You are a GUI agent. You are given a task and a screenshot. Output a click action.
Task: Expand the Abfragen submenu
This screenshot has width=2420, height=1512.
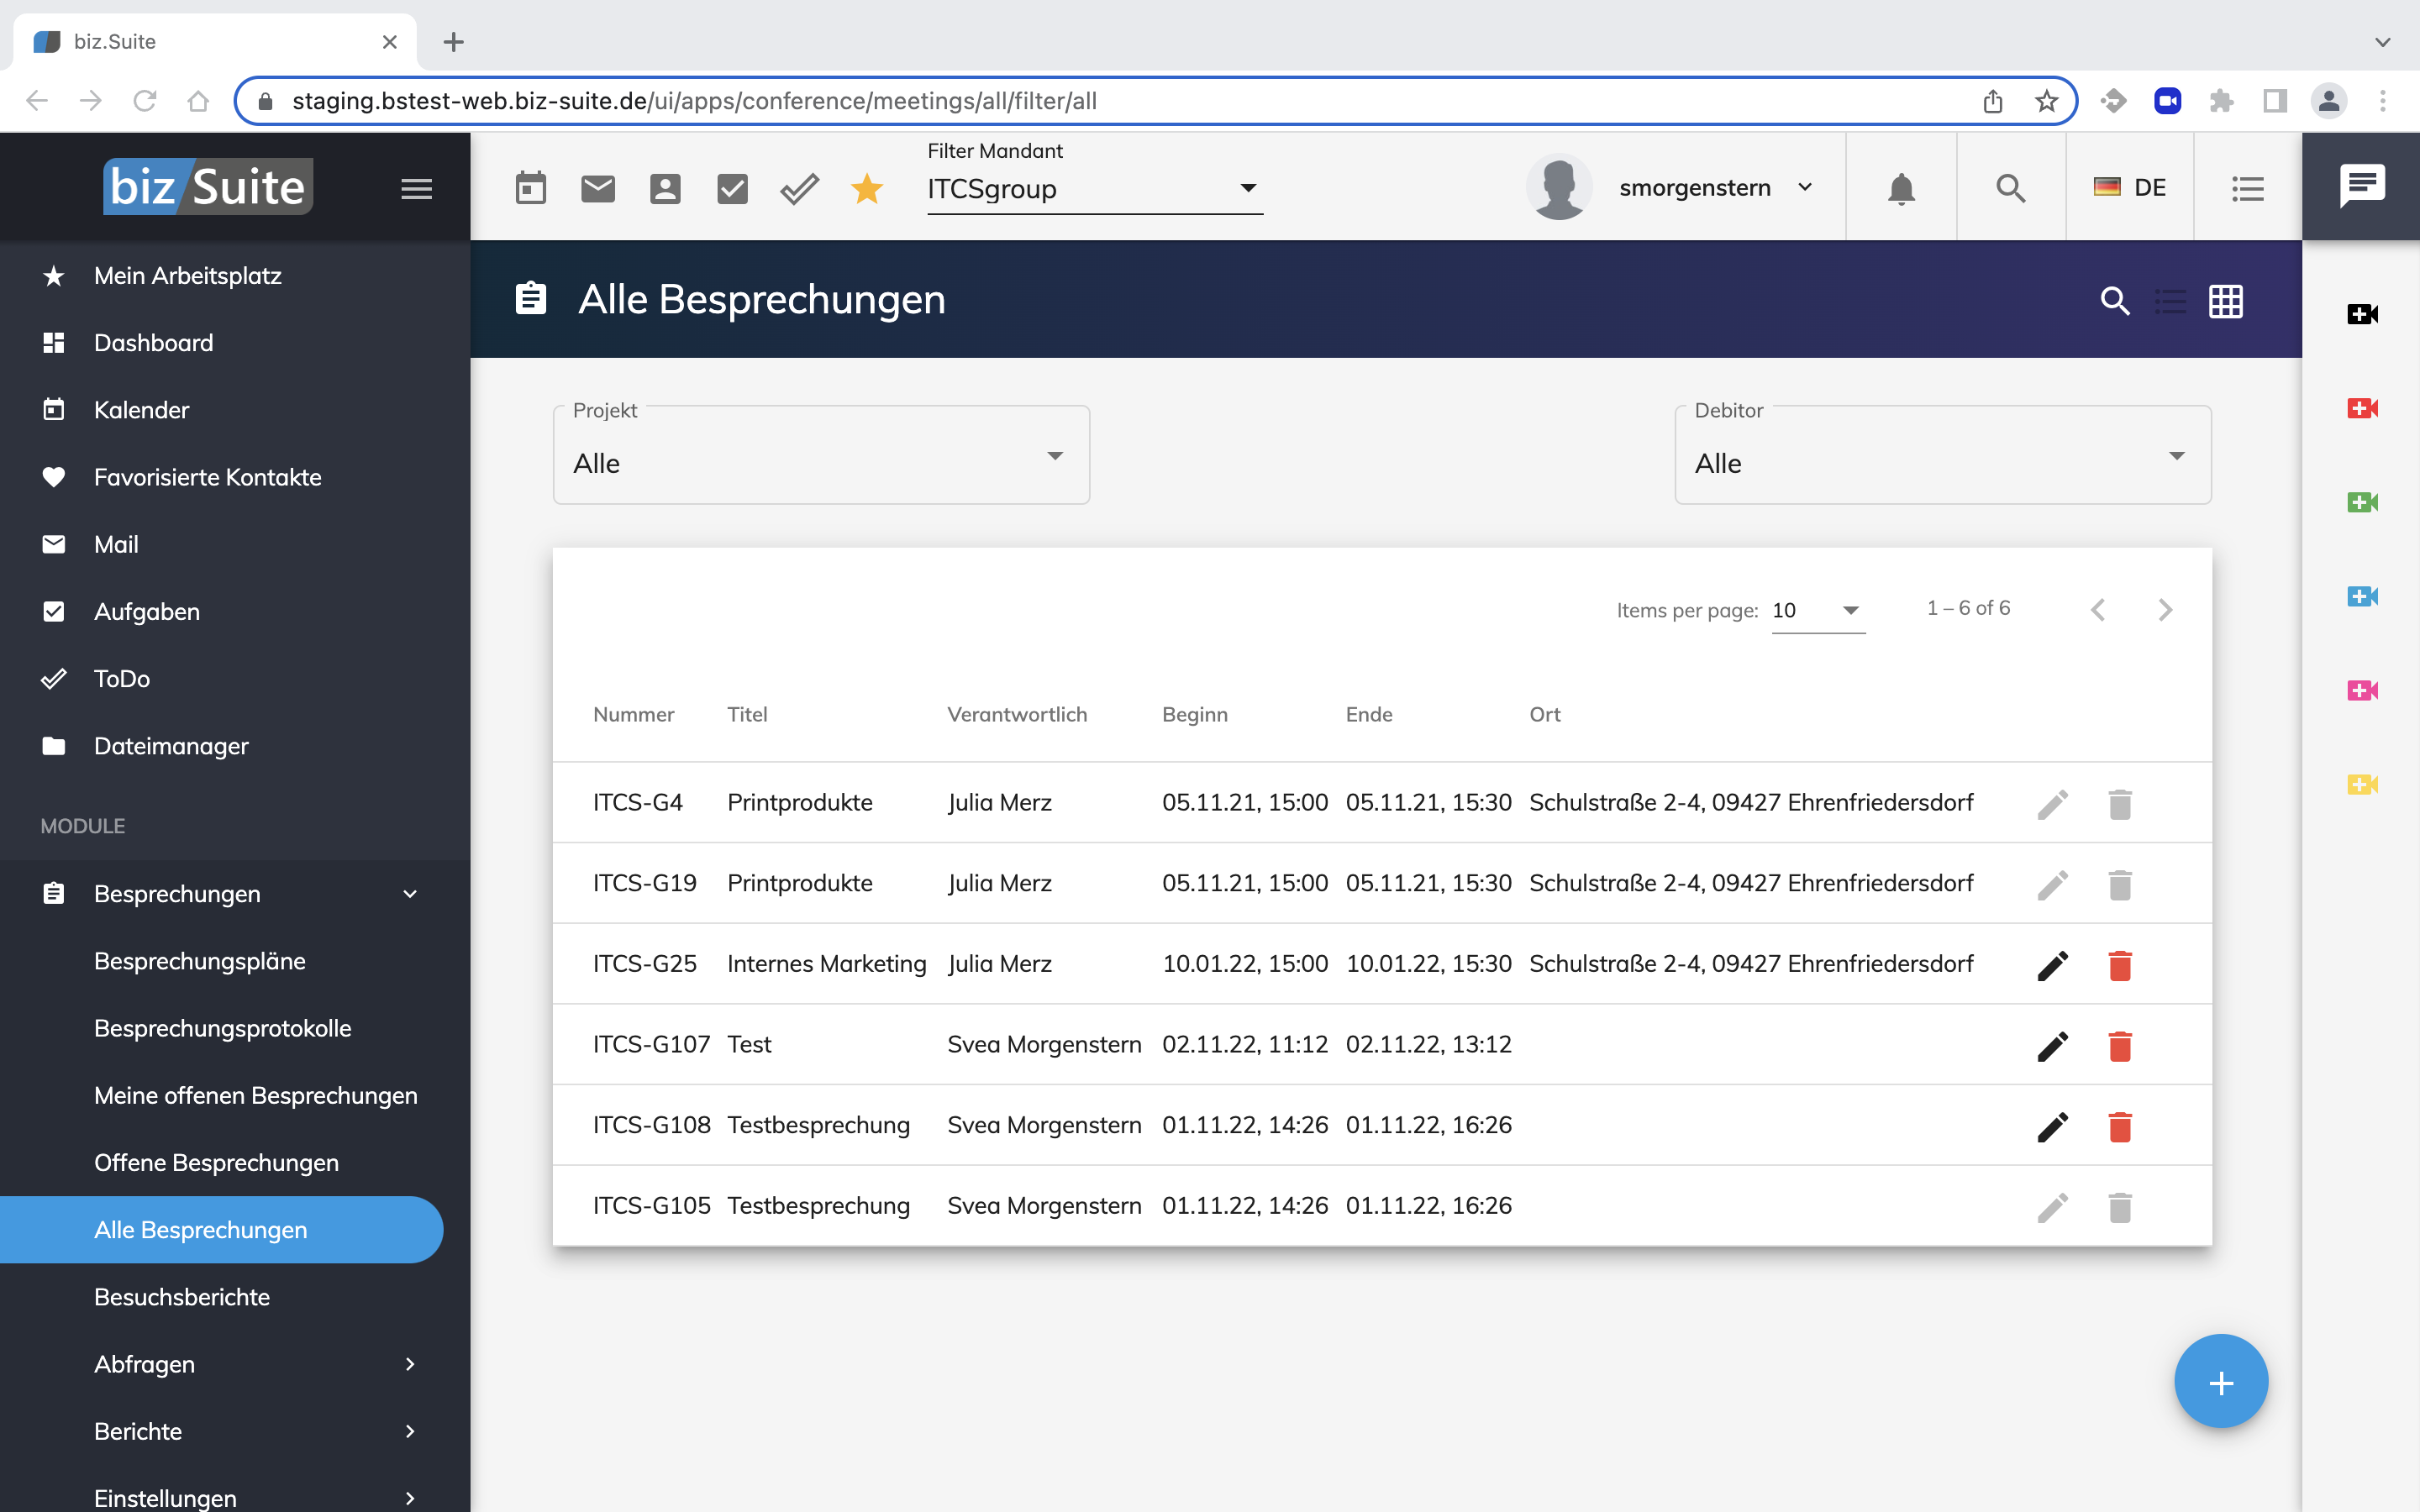coord(235,1364)
